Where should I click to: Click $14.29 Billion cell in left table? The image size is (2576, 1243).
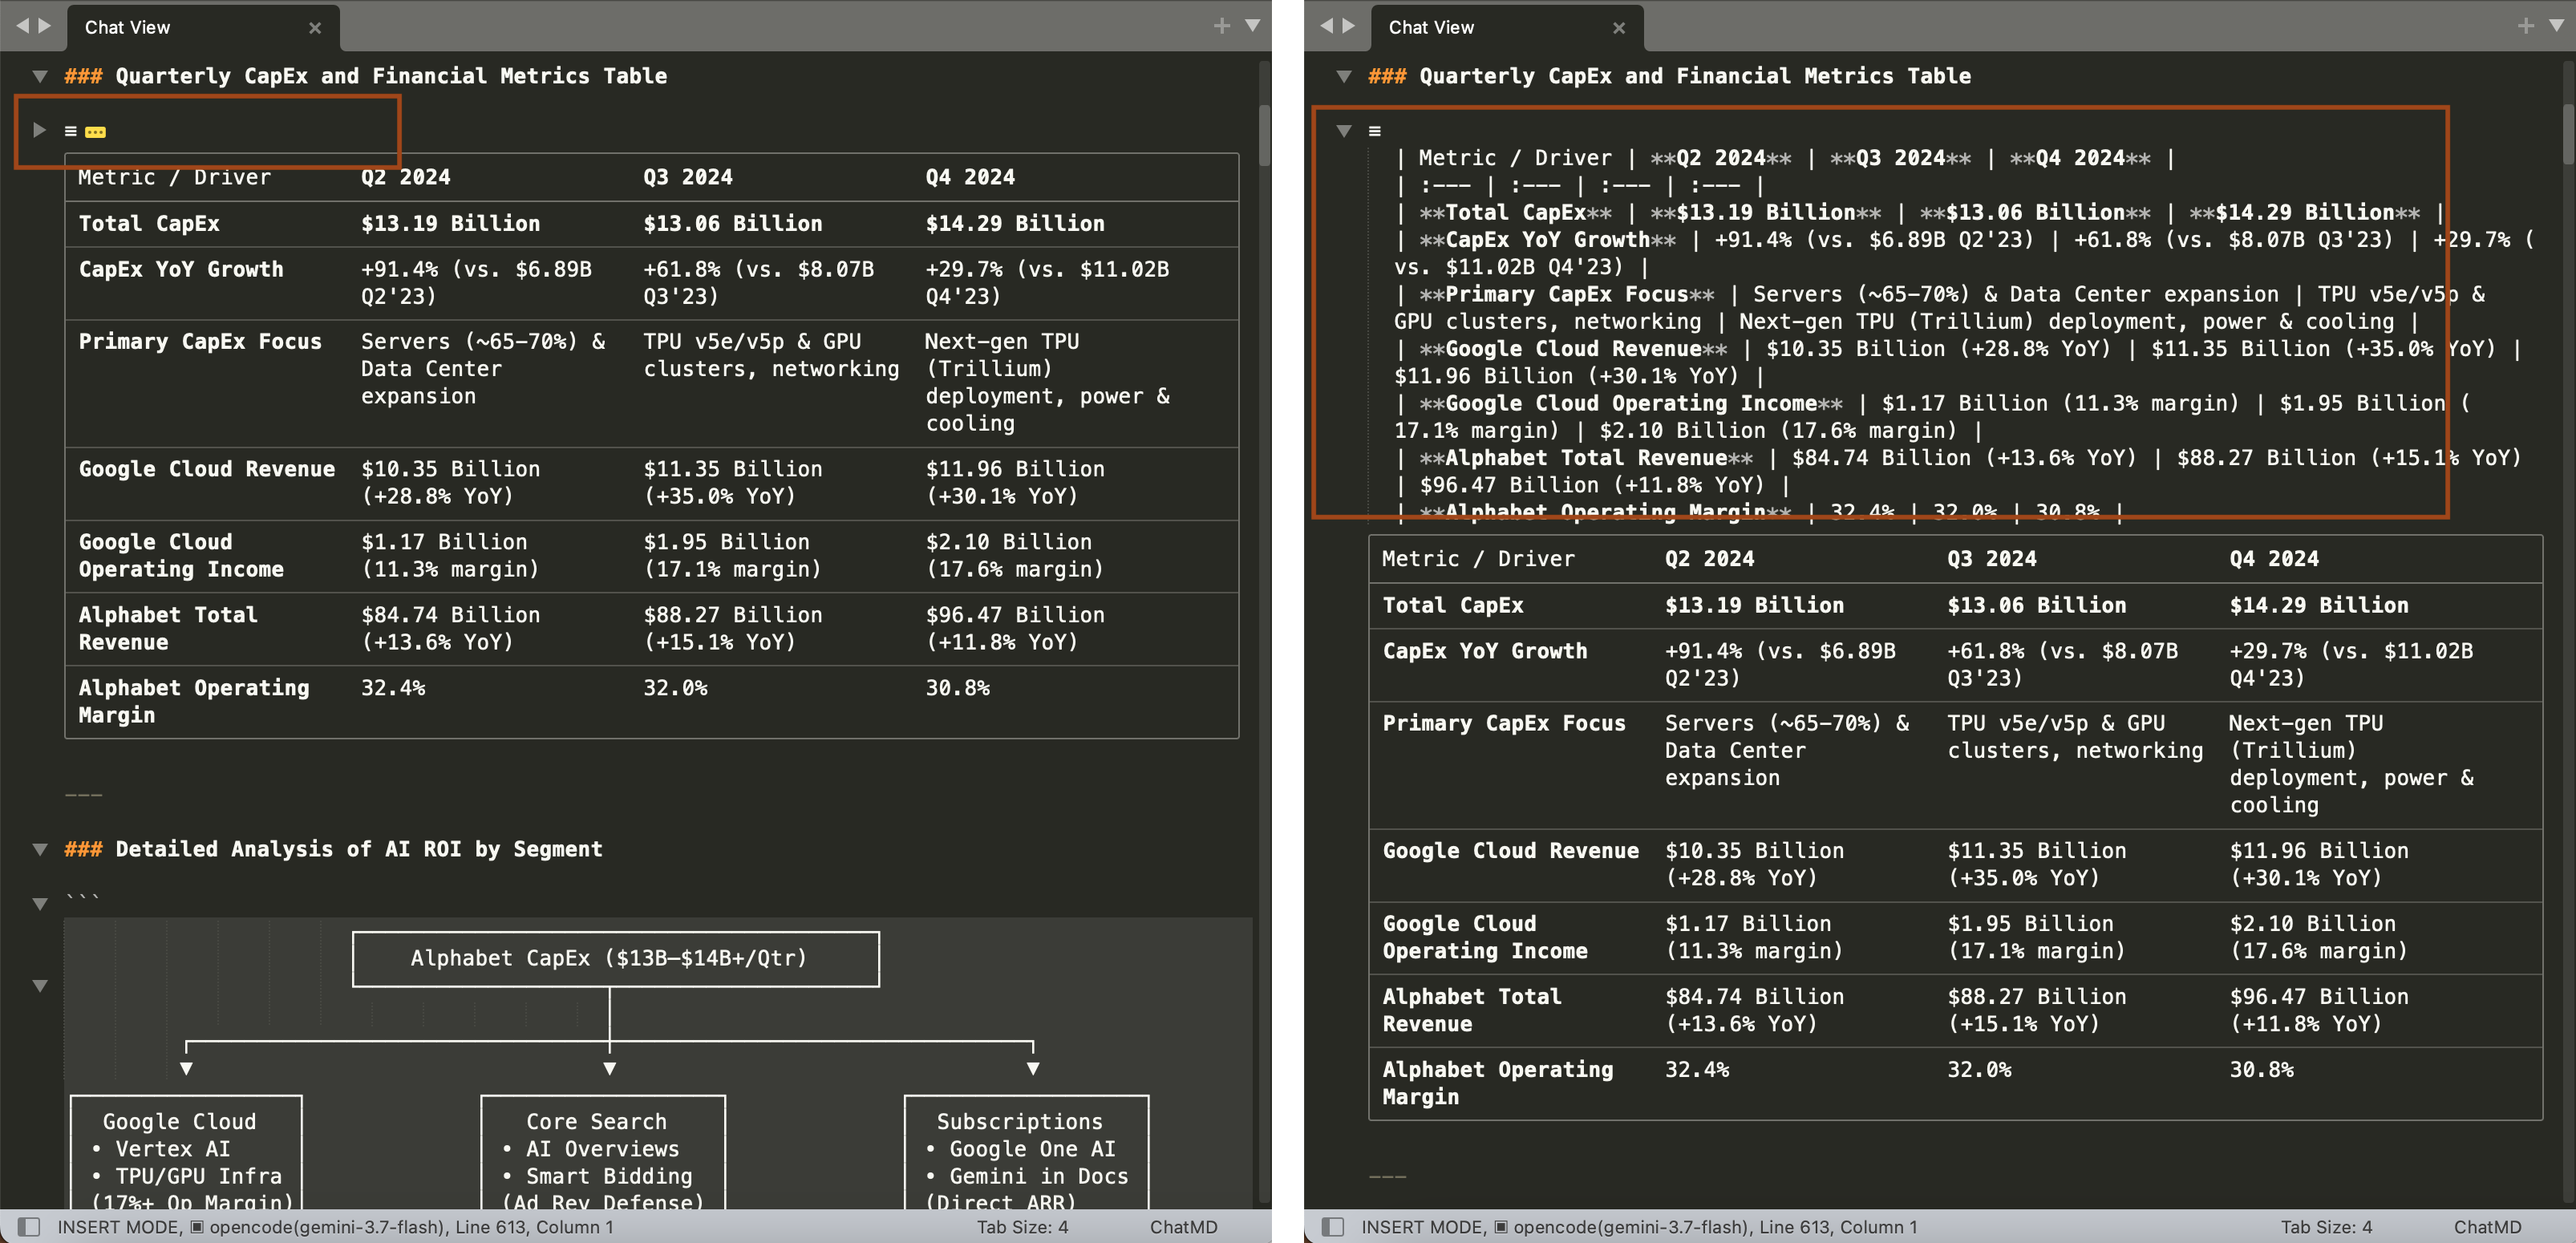click(1015, 224)
